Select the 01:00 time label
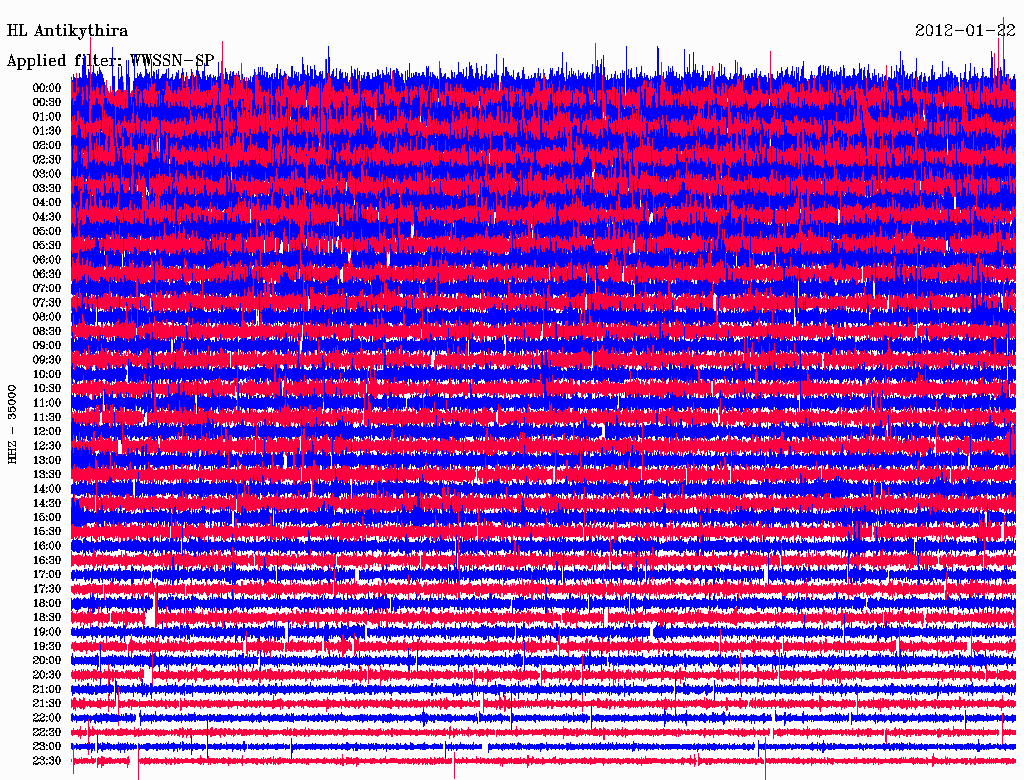Viewport: 1024px width, 780px height. 47,117
